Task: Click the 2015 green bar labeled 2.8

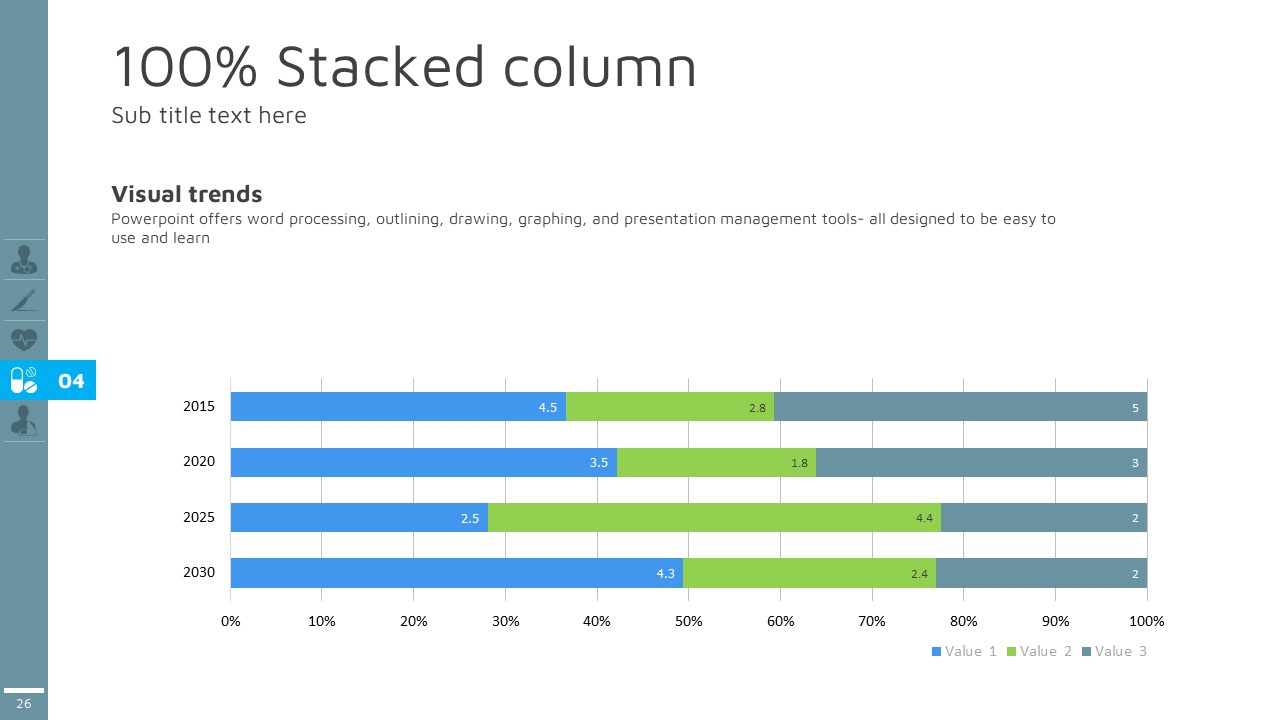Action: pyautogui.click(x=670, y=407)
